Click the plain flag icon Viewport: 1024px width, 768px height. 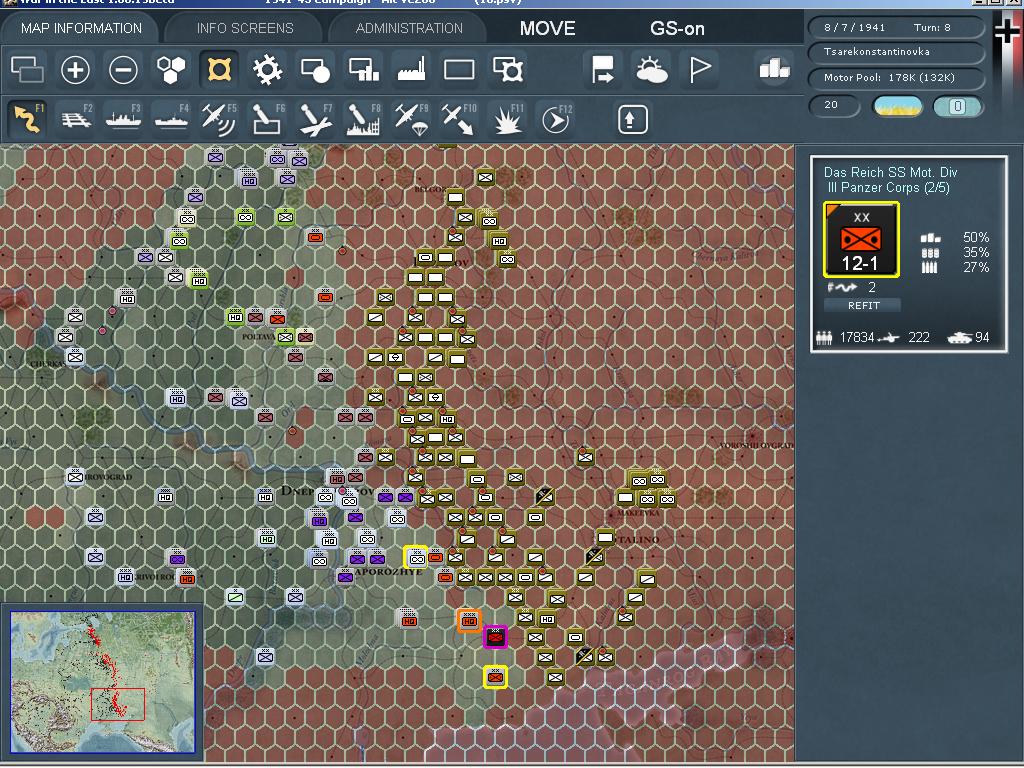699,69
